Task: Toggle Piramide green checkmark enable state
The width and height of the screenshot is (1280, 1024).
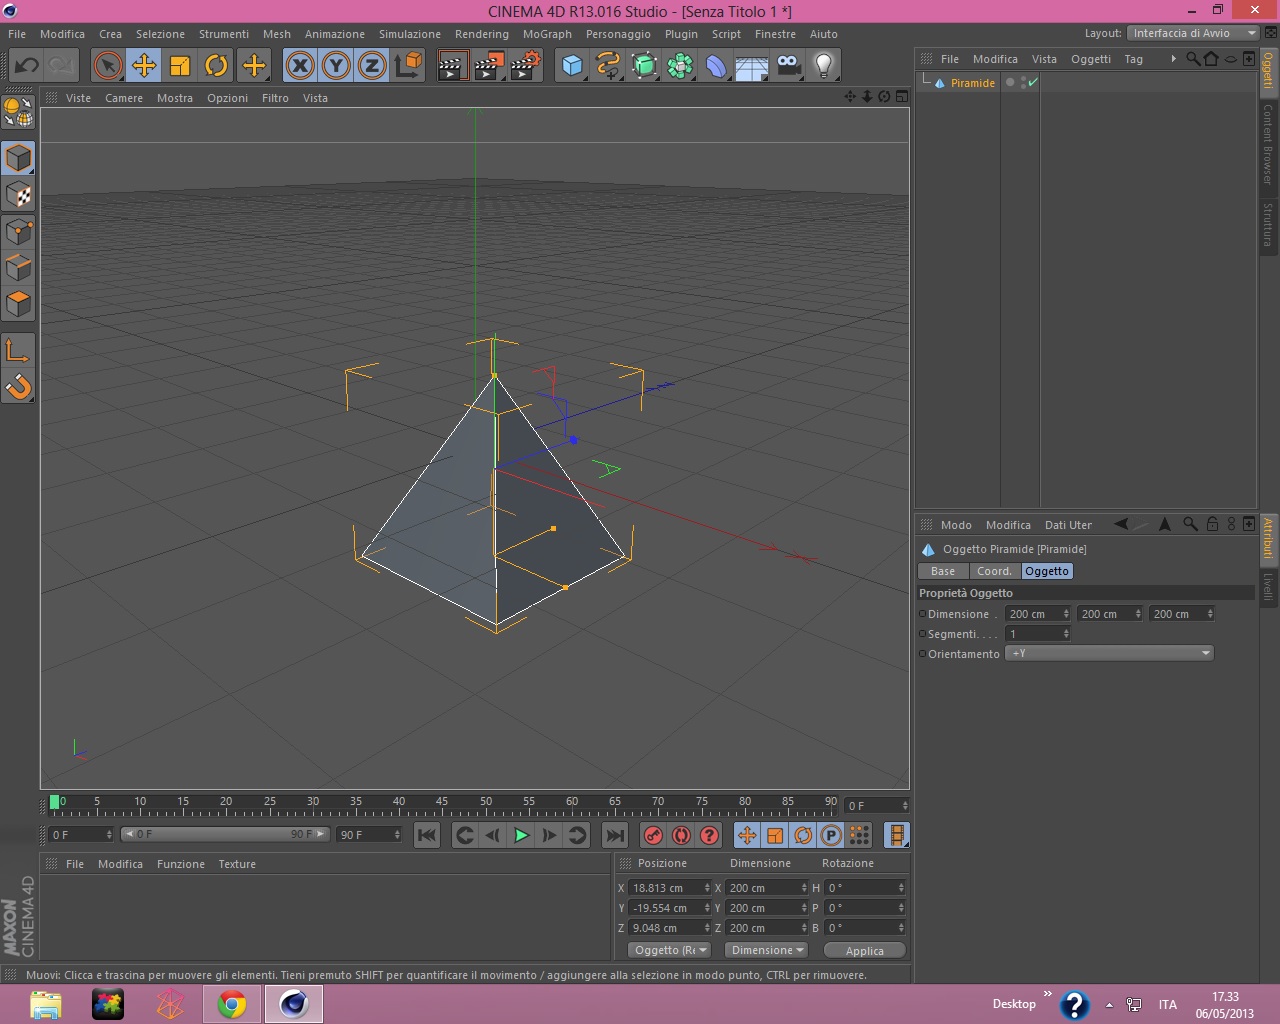Action: point(1033,83)
